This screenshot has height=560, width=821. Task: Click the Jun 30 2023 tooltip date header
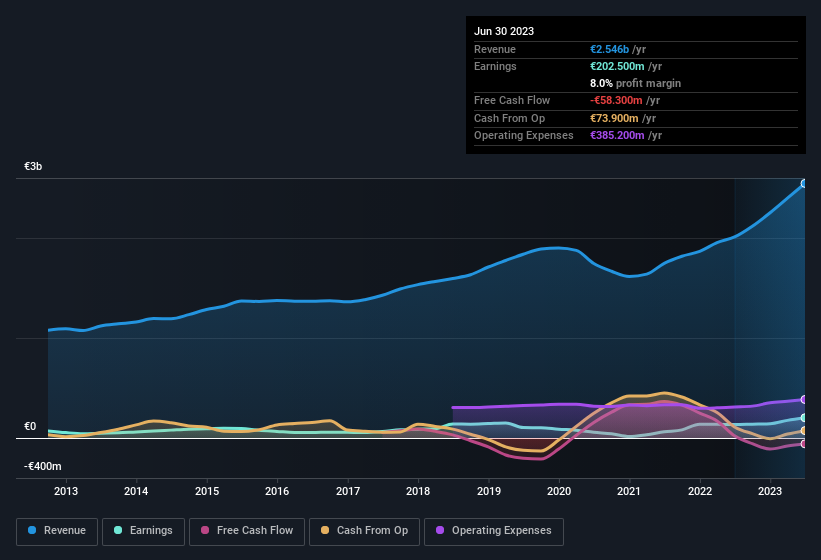[504, 31]
